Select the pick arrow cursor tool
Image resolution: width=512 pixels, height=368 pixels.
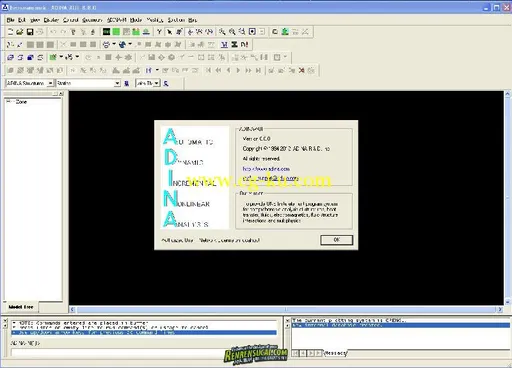(x=169, y=32)
